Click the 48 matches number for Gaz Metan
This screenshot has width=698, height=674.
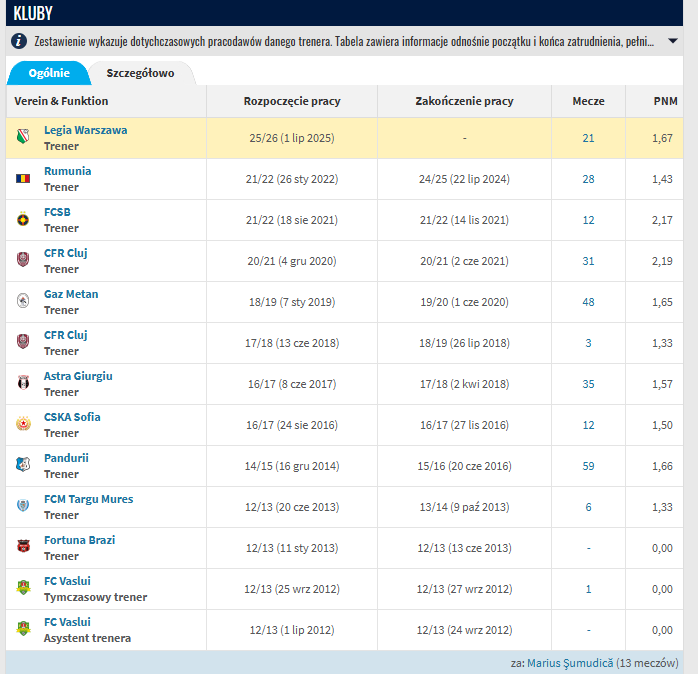click(x=588, y=302)
